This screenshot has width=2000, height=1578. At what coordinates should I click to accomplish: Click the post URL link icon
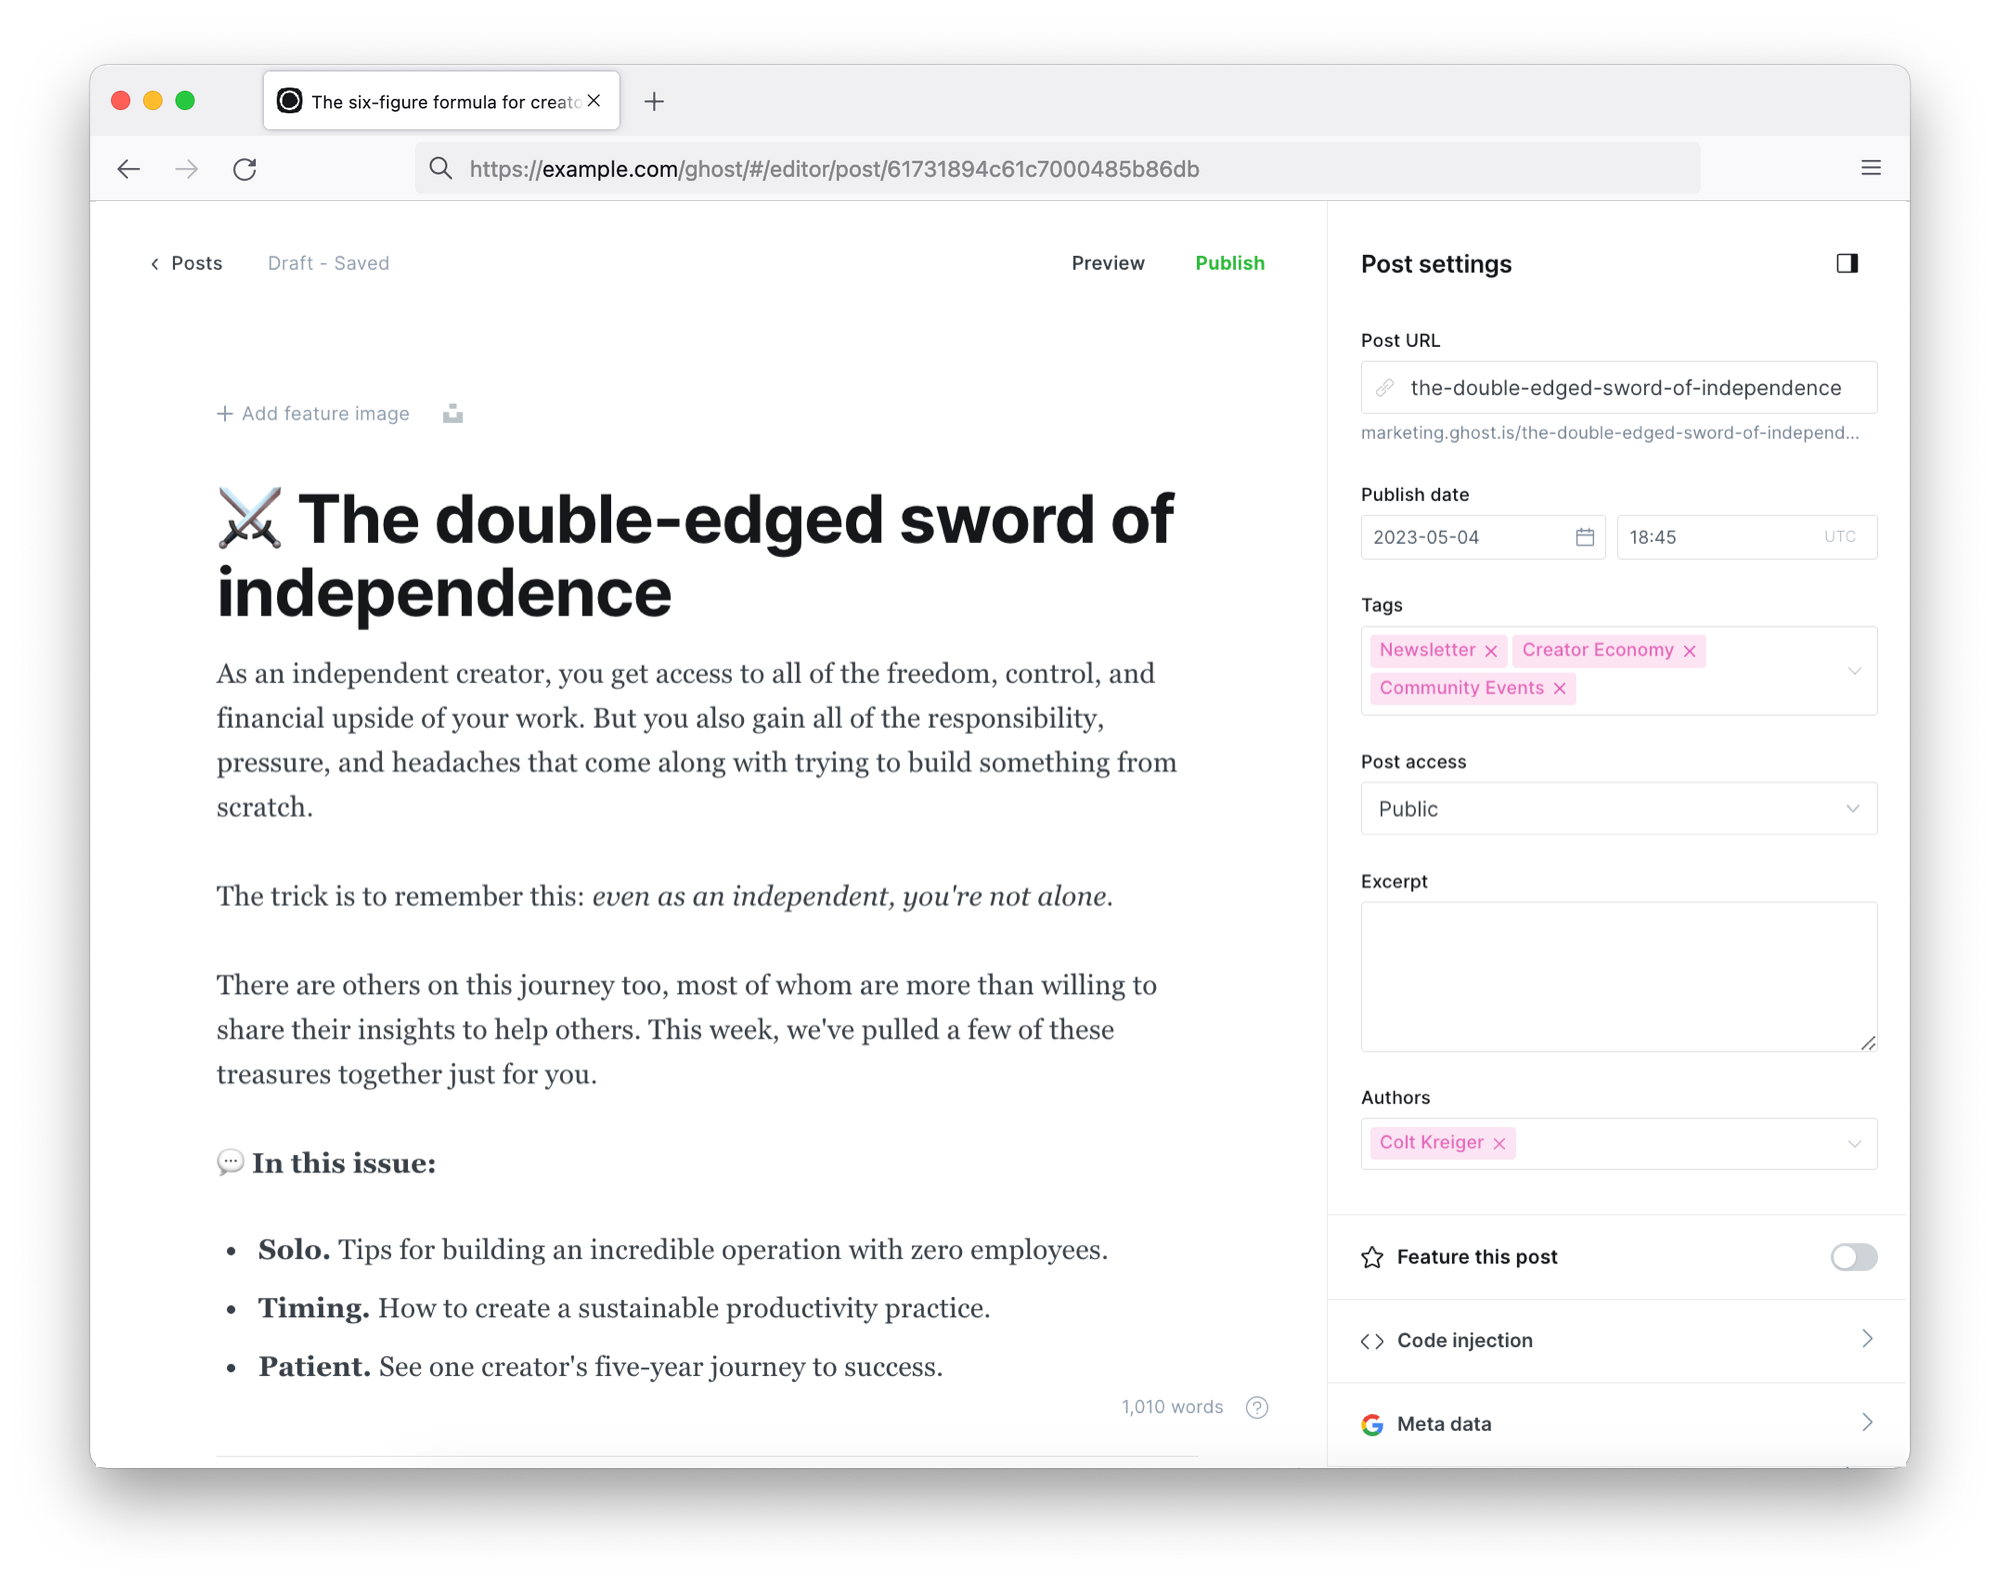(1388, 388)
